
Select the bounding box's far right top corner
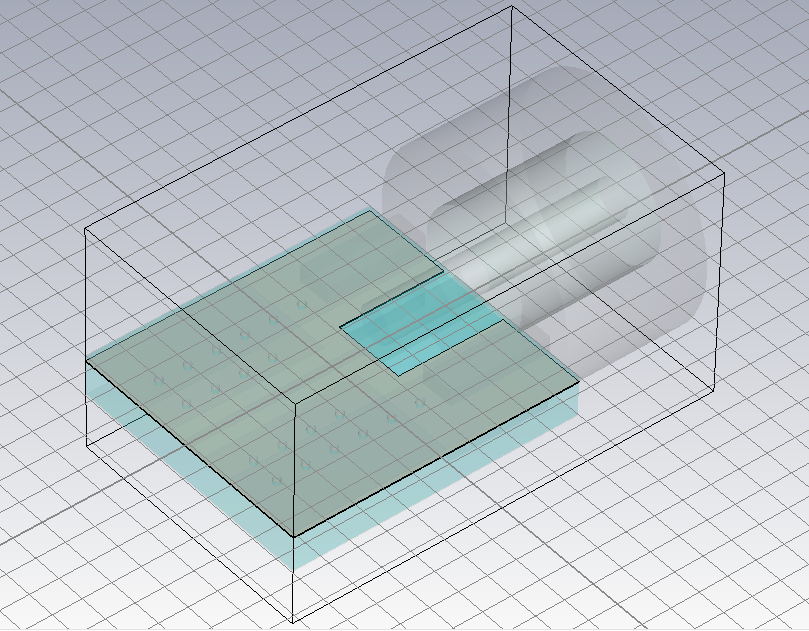722,179
